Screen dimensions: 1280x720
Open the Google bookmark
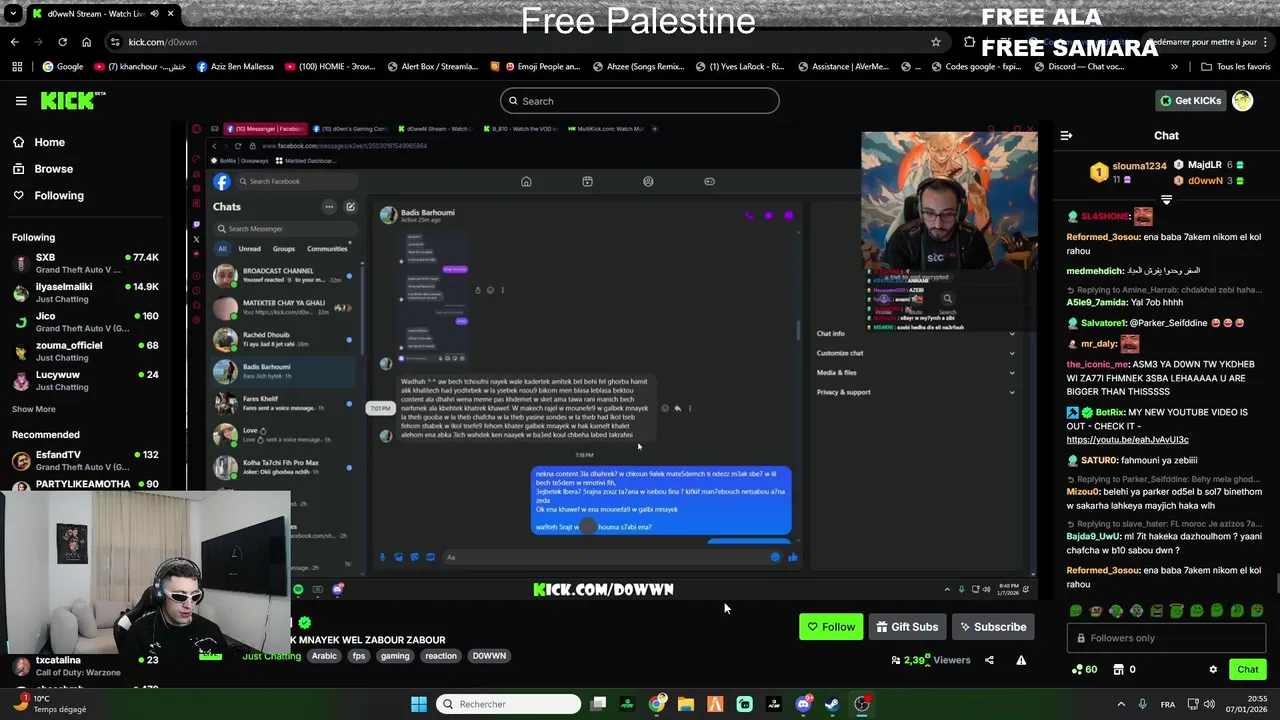click(x=62, y=67)
